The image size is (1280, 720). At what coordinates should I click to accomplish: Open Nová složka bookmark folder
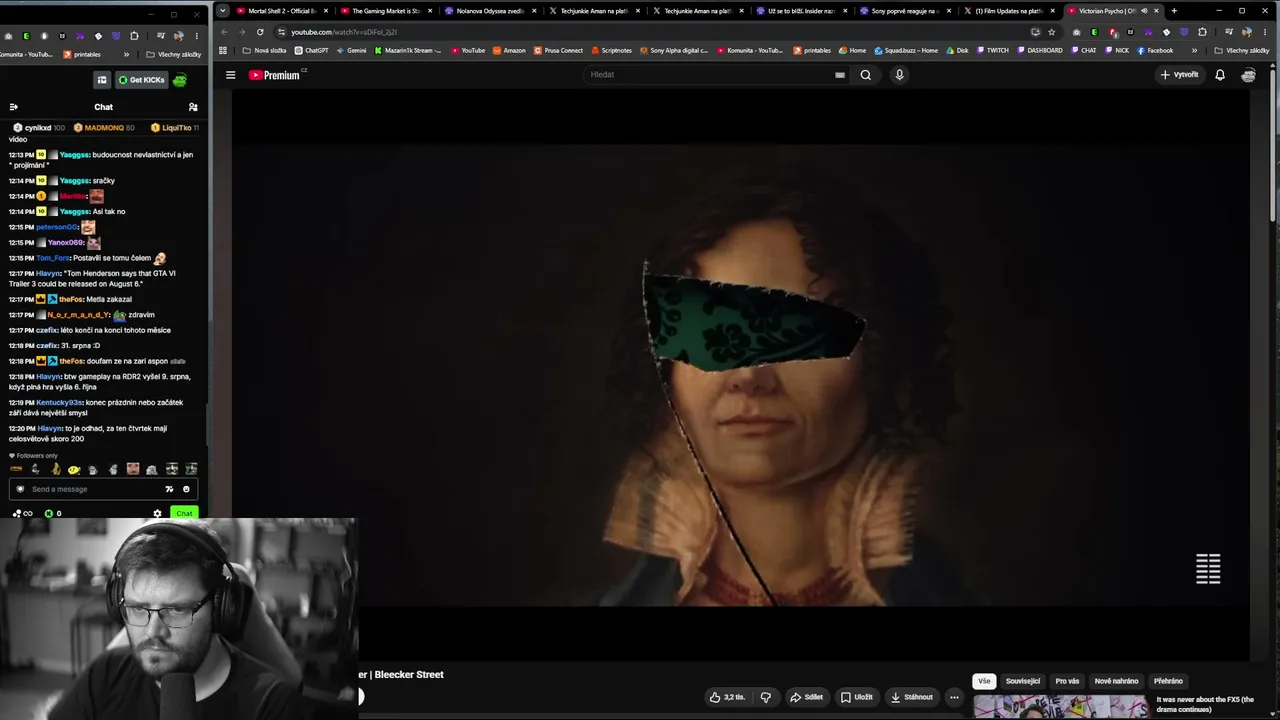click(265, 51)
